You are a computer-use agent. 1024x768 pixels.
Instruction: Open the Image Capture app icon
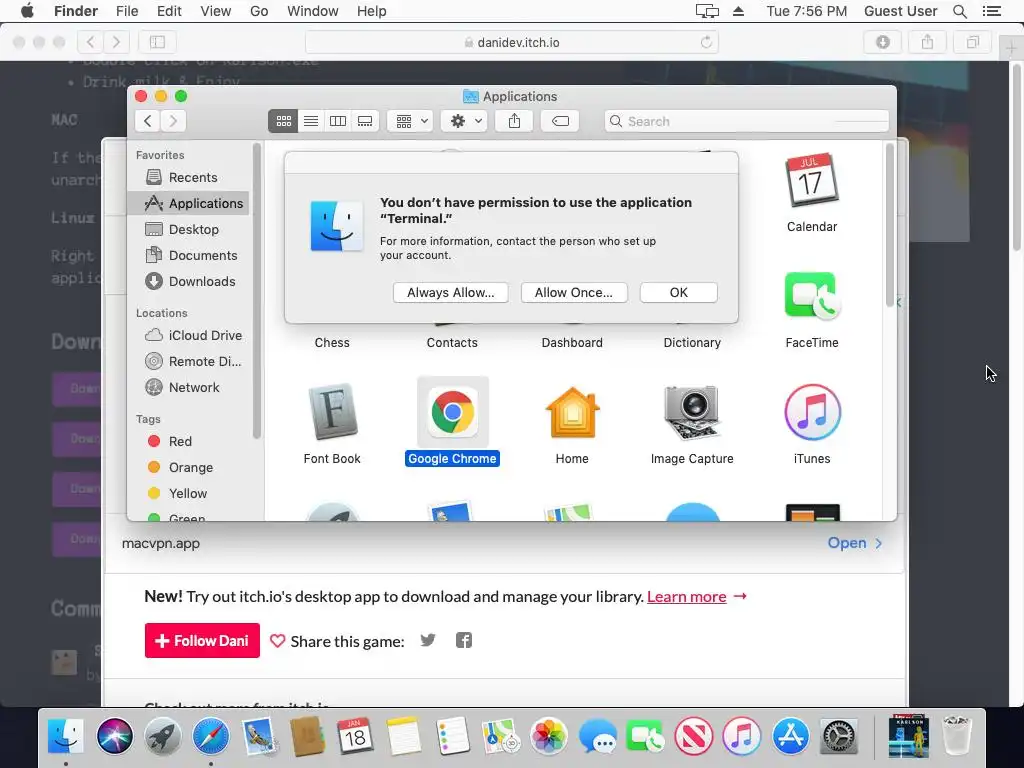click(x=692, y=412)
